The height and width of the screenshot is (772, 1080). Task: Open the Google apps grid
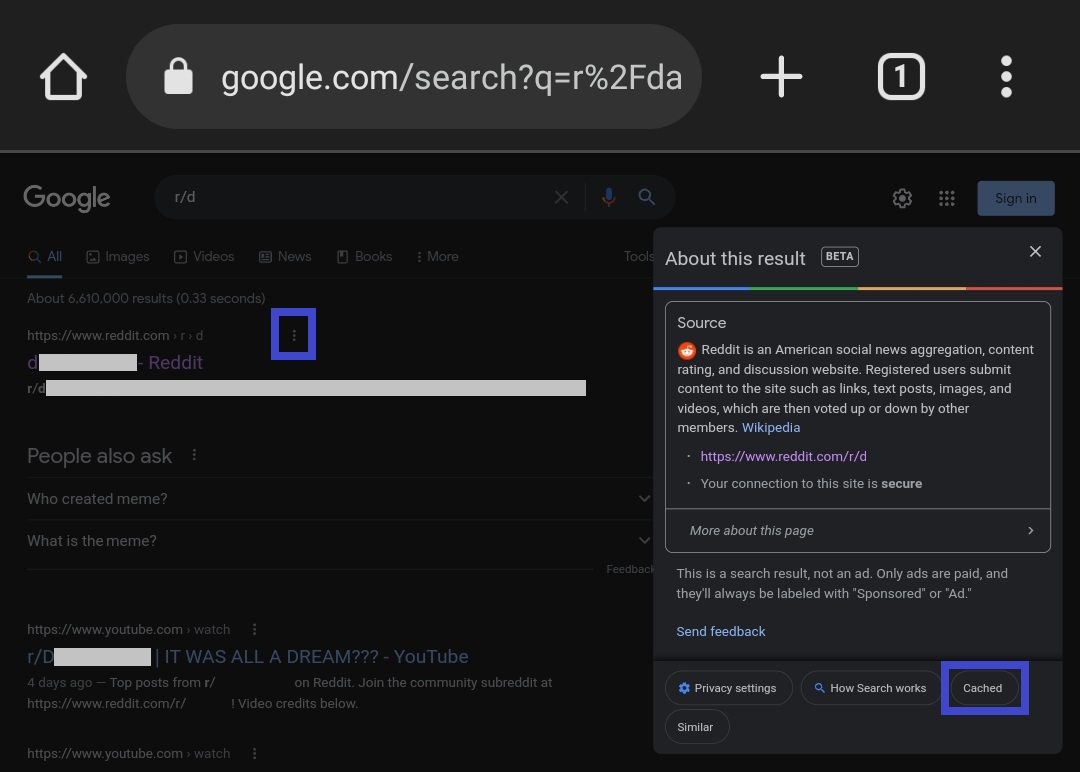click(x=947, y=199)
